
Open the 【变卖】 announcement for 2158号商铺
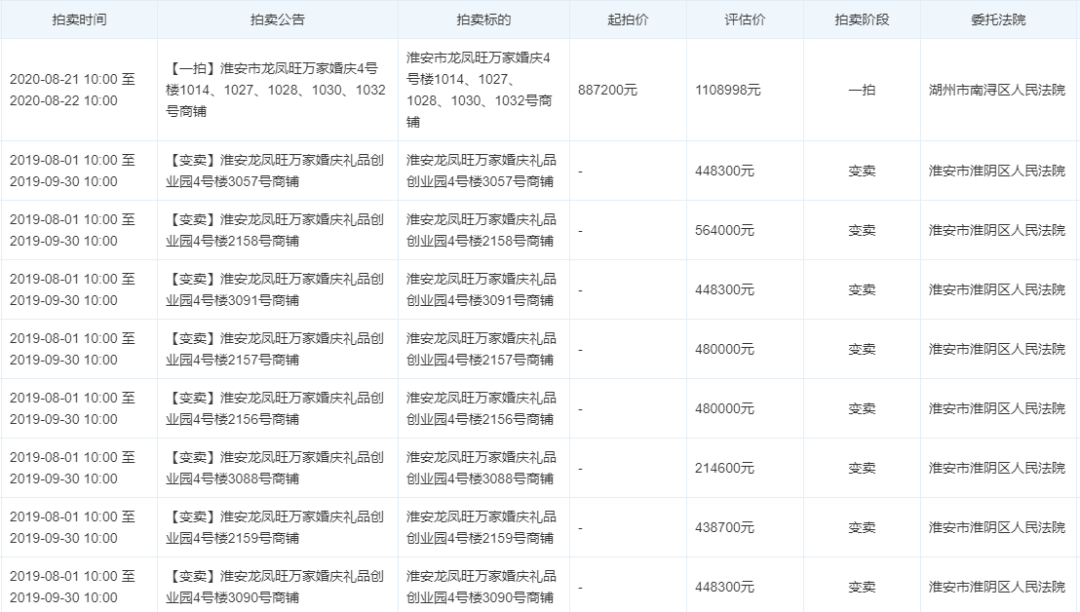pos(274,230)
